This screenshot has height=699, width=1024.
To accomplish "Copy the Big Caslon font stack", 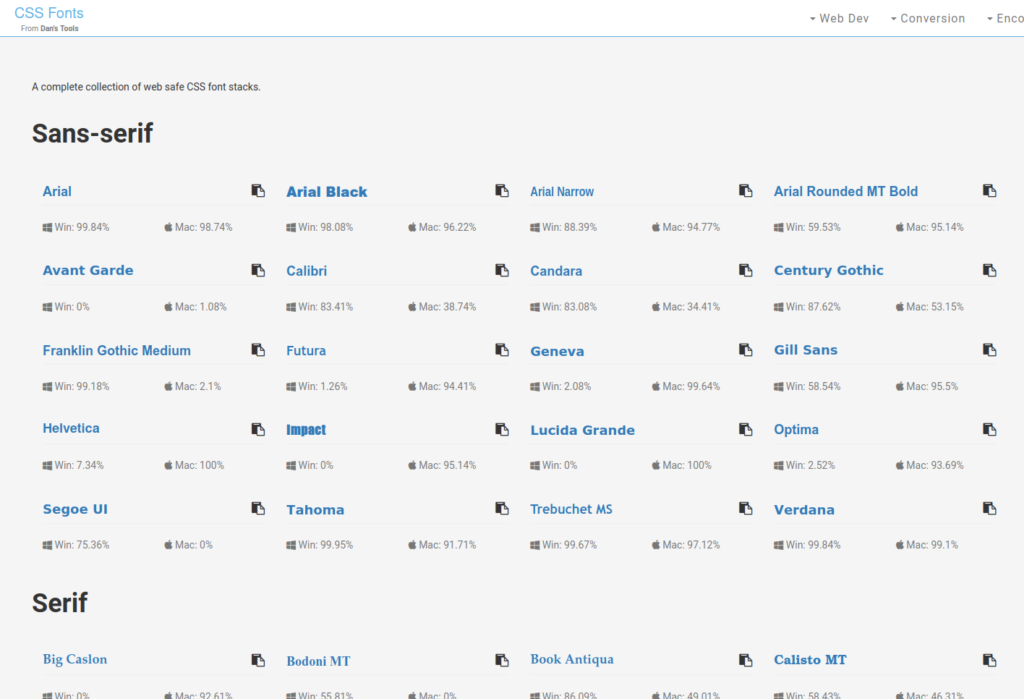I will (x=258, y=660).
